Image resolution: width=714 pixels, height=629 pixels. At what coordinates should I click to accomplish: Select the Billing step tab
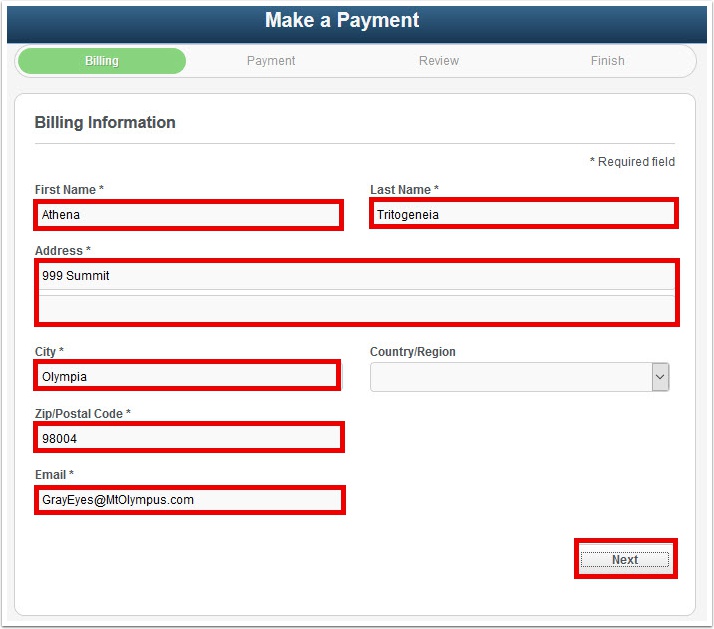pyautogui.click(x=102, y=61)
